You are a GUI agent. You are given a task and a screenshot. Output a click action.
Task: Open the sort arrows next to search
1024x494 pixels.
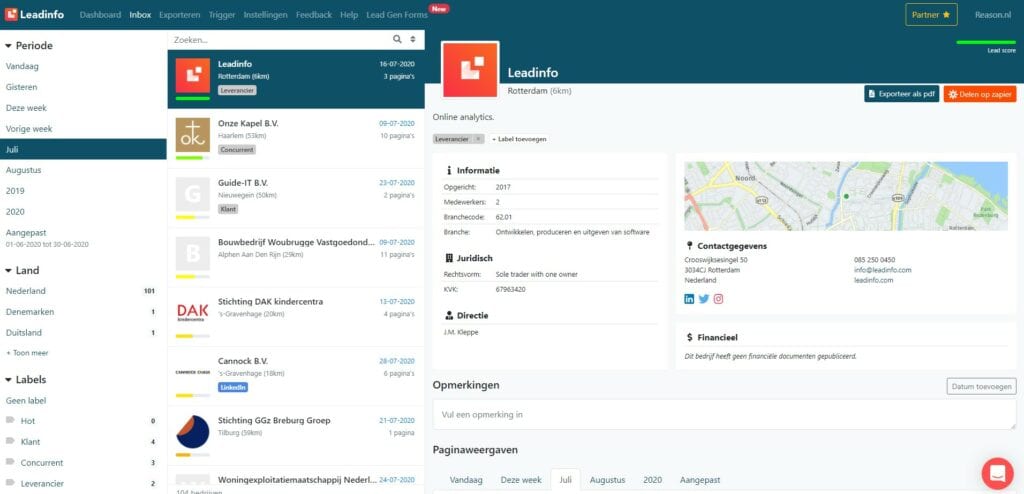click(413, 39)
